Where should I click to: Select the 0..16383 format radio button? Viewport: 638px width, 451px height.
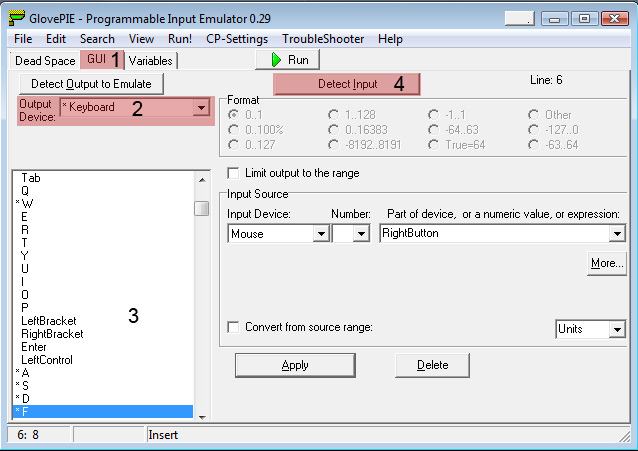333,130
